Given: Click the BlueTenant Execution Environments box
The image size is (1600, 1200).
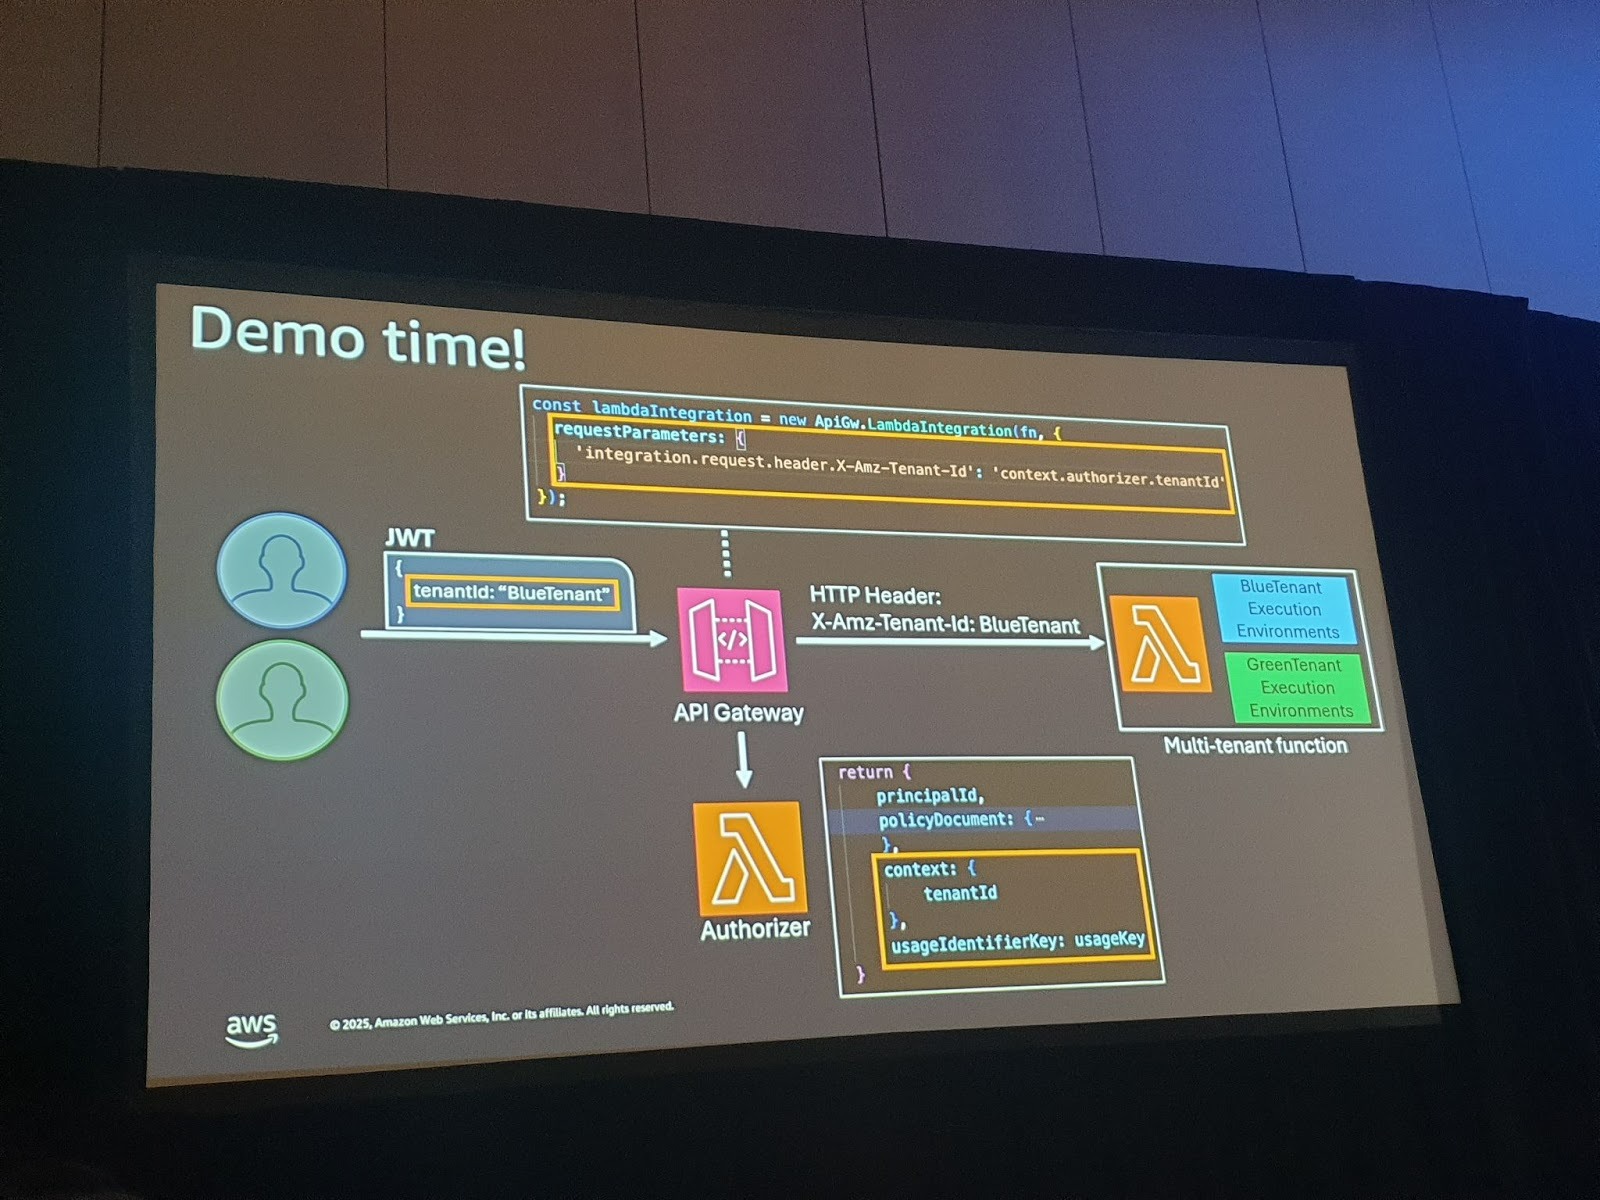Looking at the screenshot, I should tap(1284, 609).
